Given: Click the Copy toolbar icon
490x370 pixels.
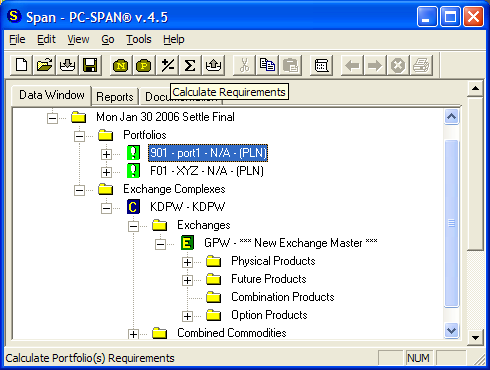Looking at the screenshot, I should coord(267,65).
